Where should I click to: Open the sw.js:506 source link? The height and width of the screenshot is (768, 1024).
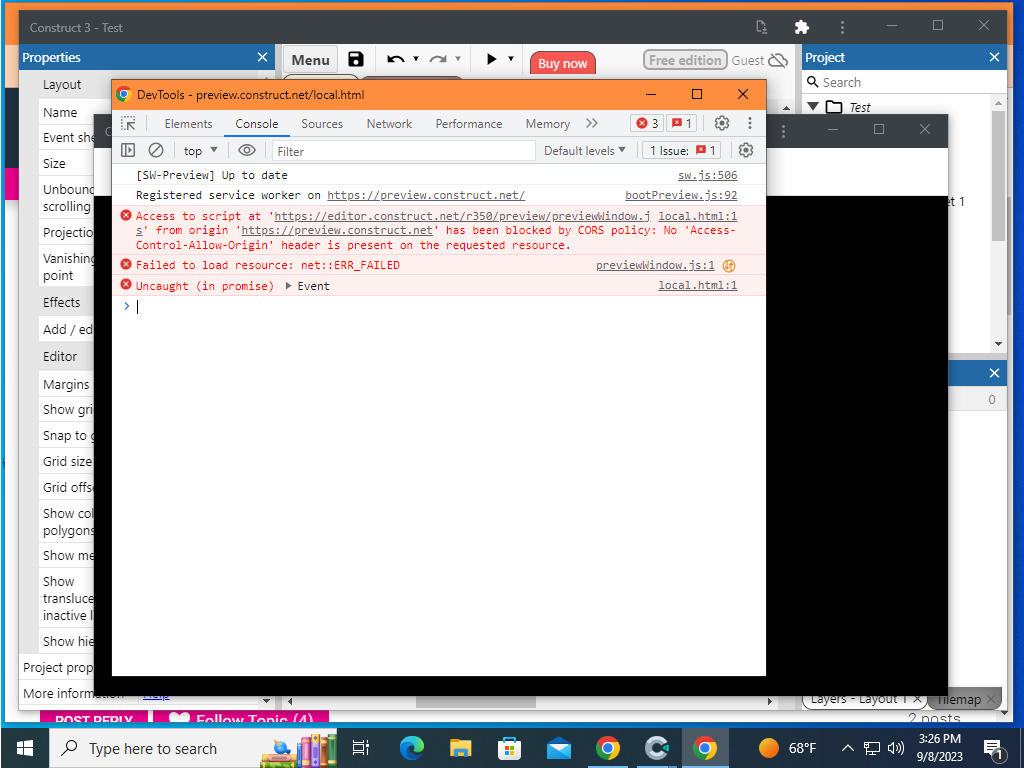click(707, 175)
